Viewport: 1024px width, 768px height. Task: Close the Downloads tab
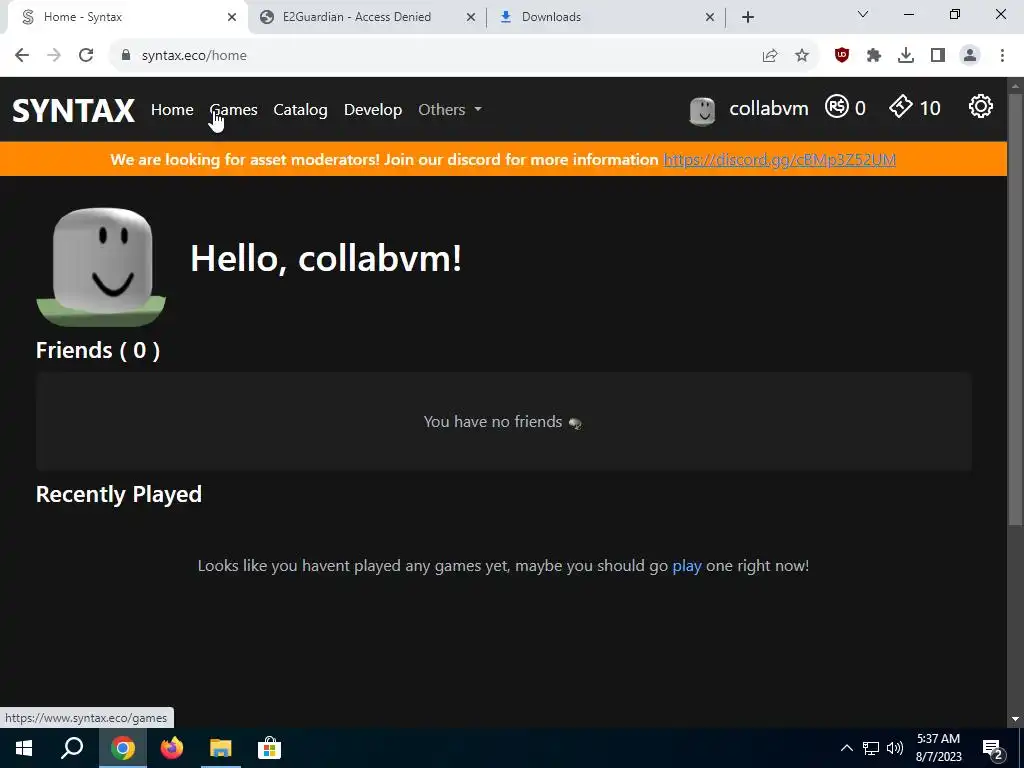pyautogui.click(x=710, y=17)
